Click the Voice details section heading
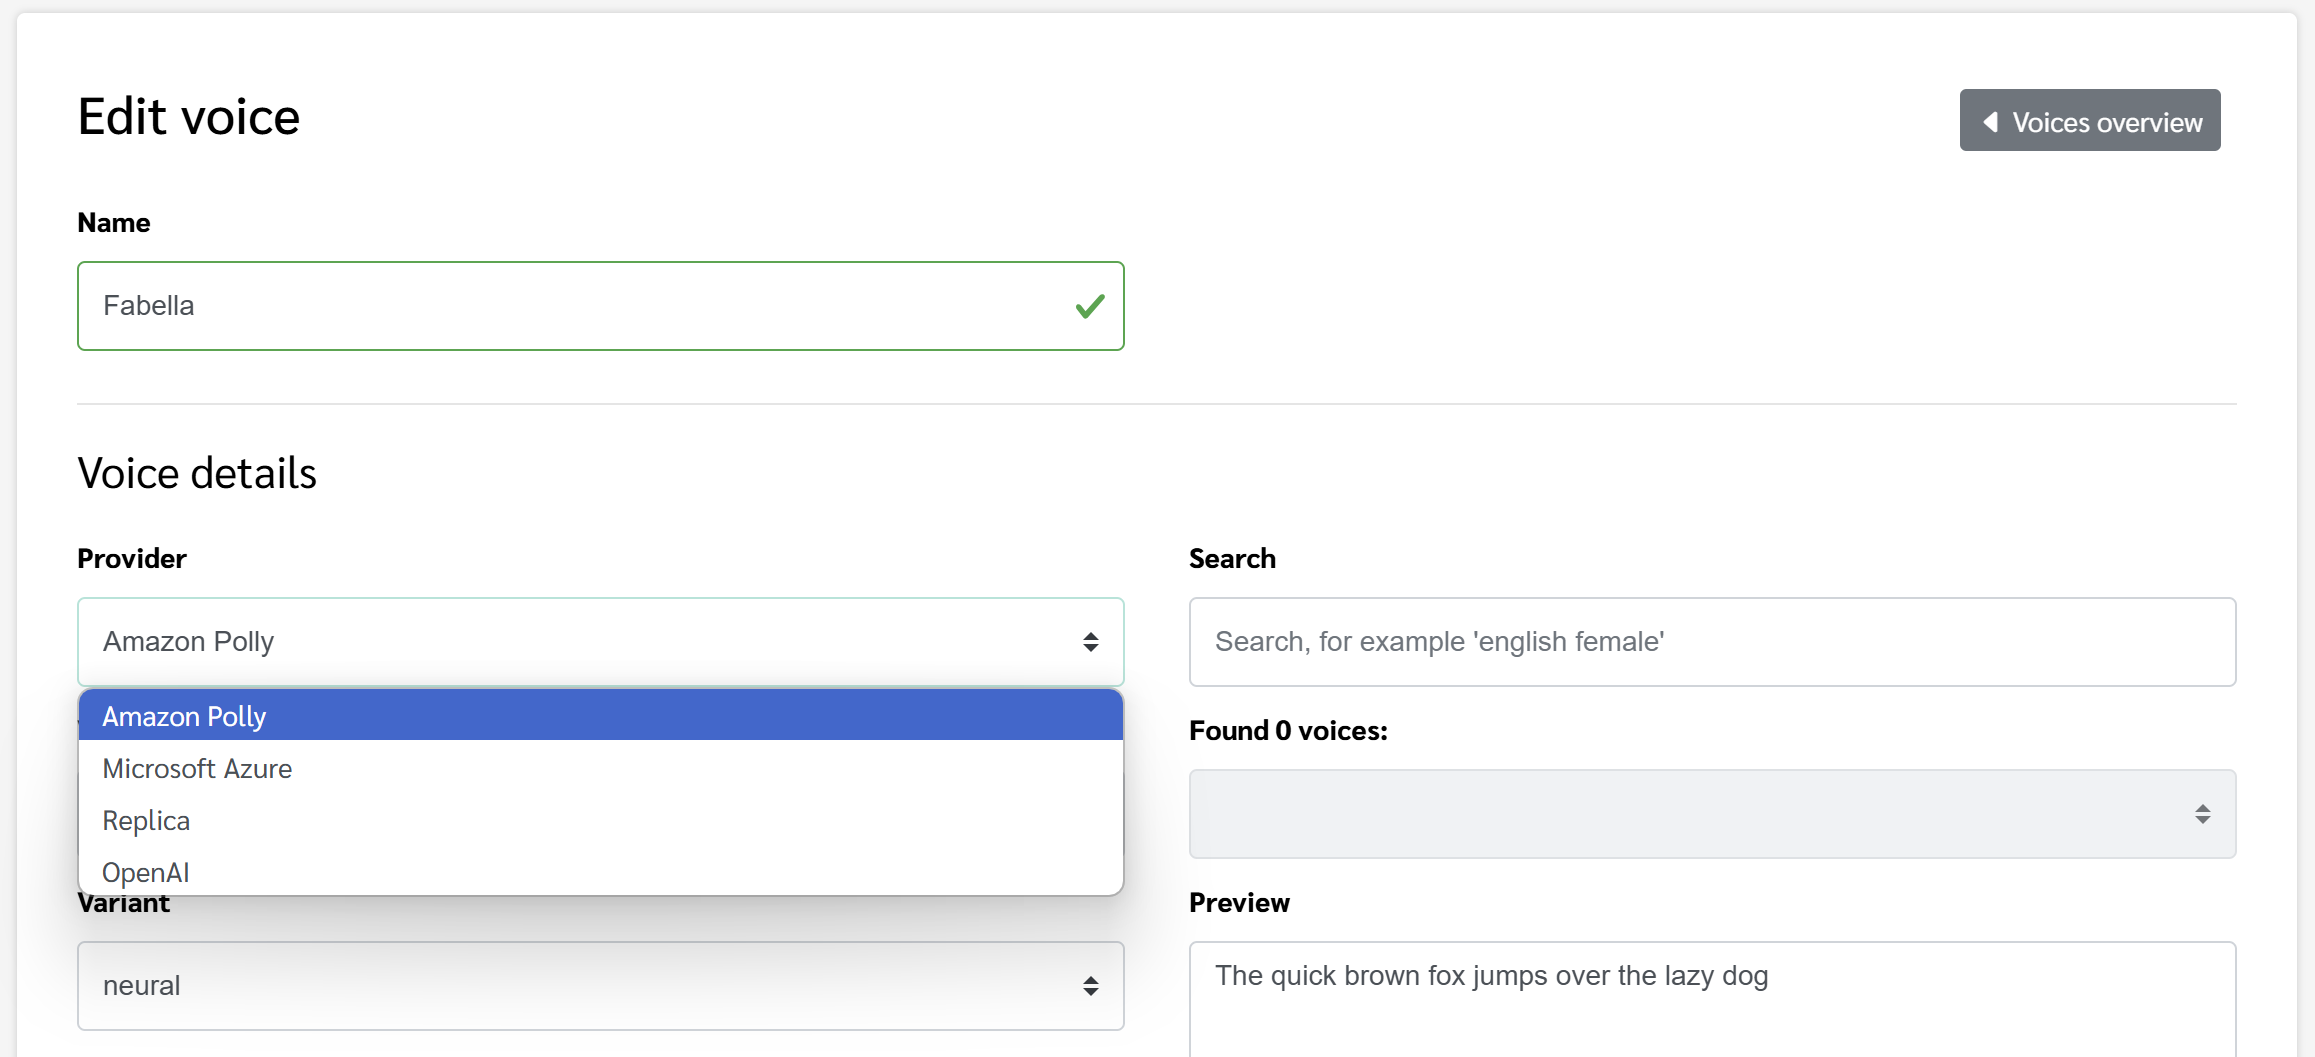 (x=197, y=473)
